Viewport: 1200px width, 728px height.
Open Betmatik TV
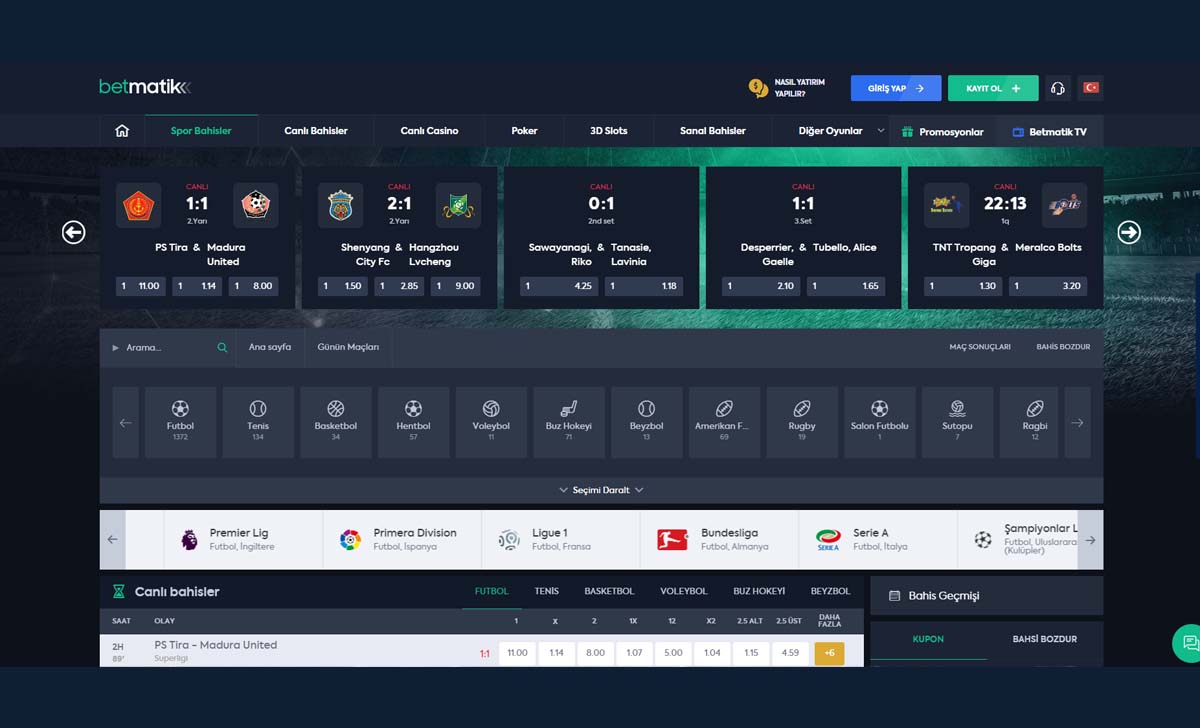click(x=1050, y=131)
